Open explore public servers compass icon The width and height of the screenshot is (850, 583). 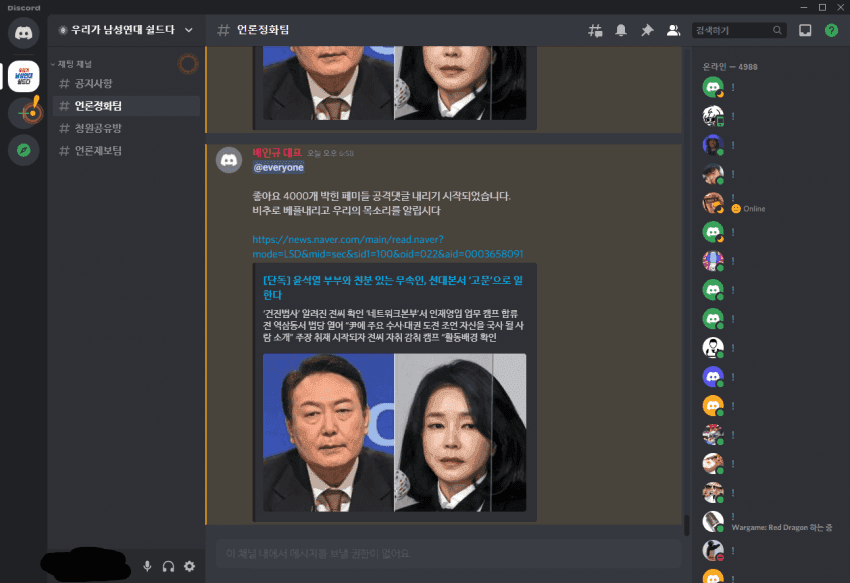23,150
